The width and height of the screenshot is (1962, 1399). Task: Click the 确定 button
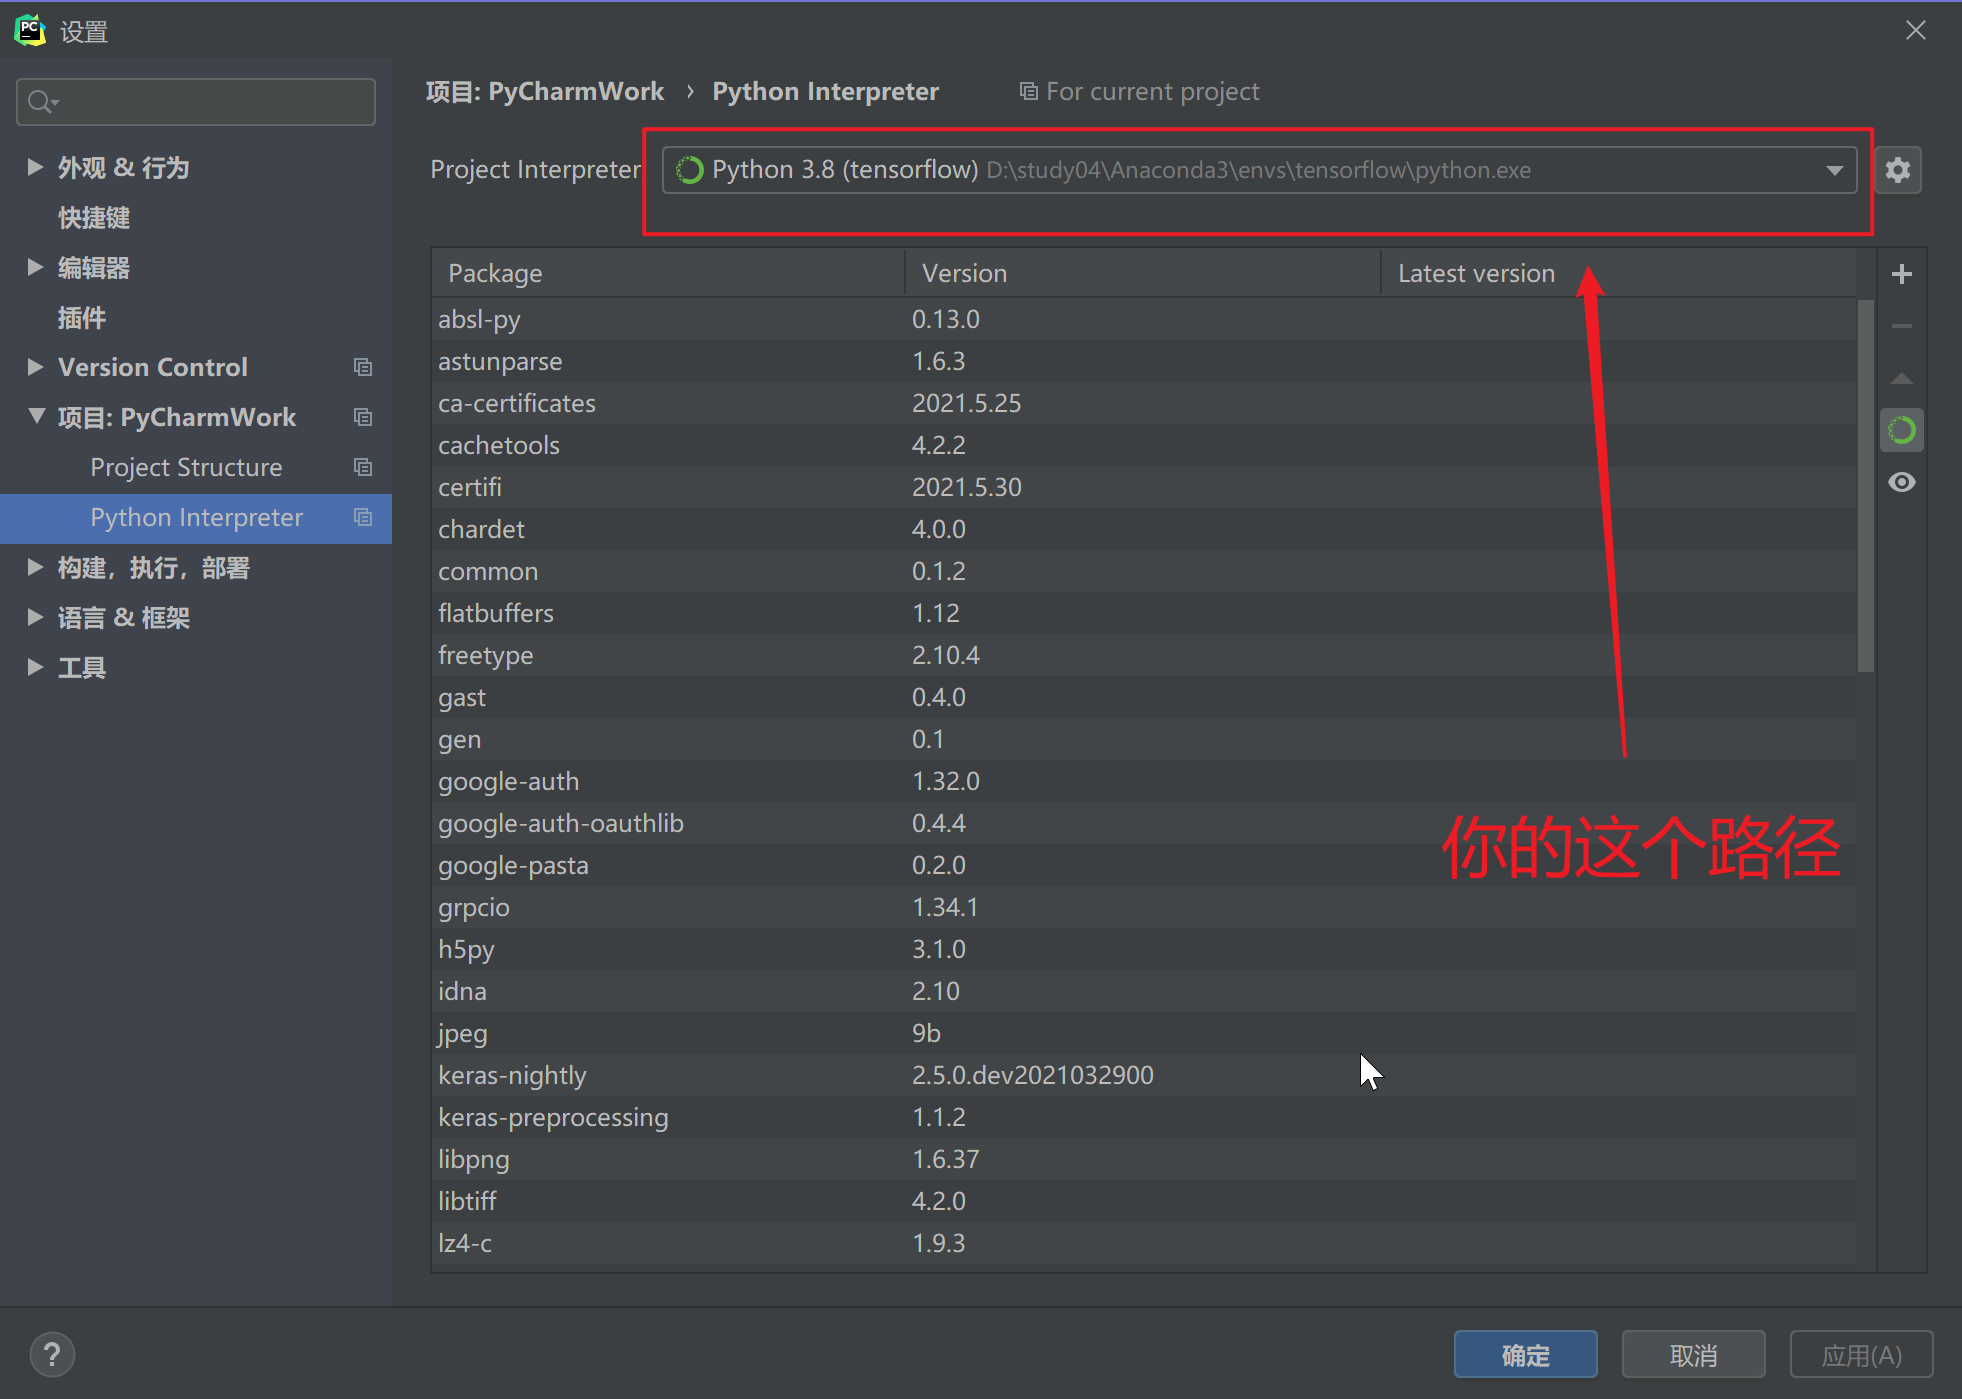point(1524,1355)
